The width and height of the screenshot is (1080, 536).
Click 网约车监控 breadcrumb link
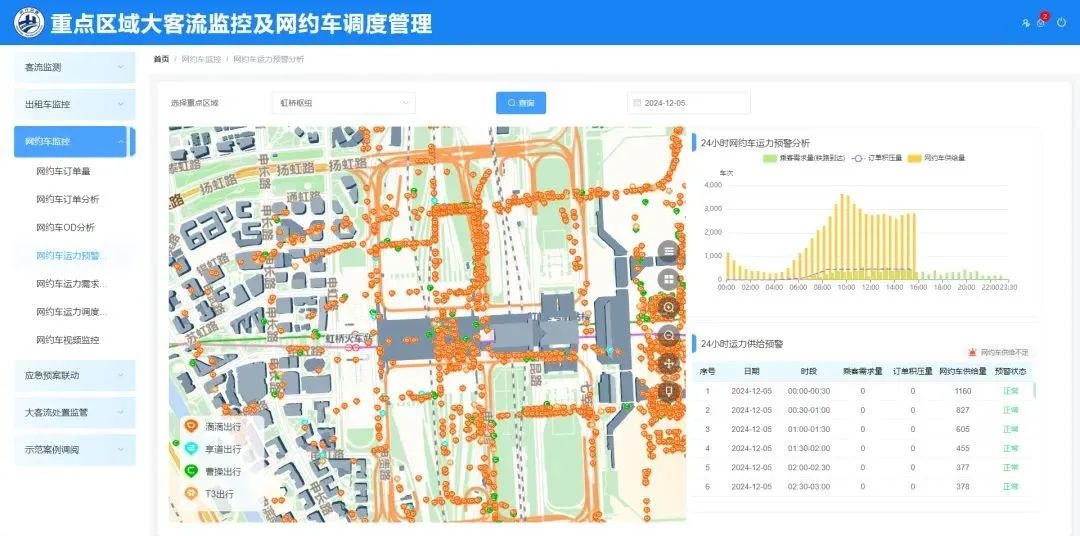coord(201,59)
